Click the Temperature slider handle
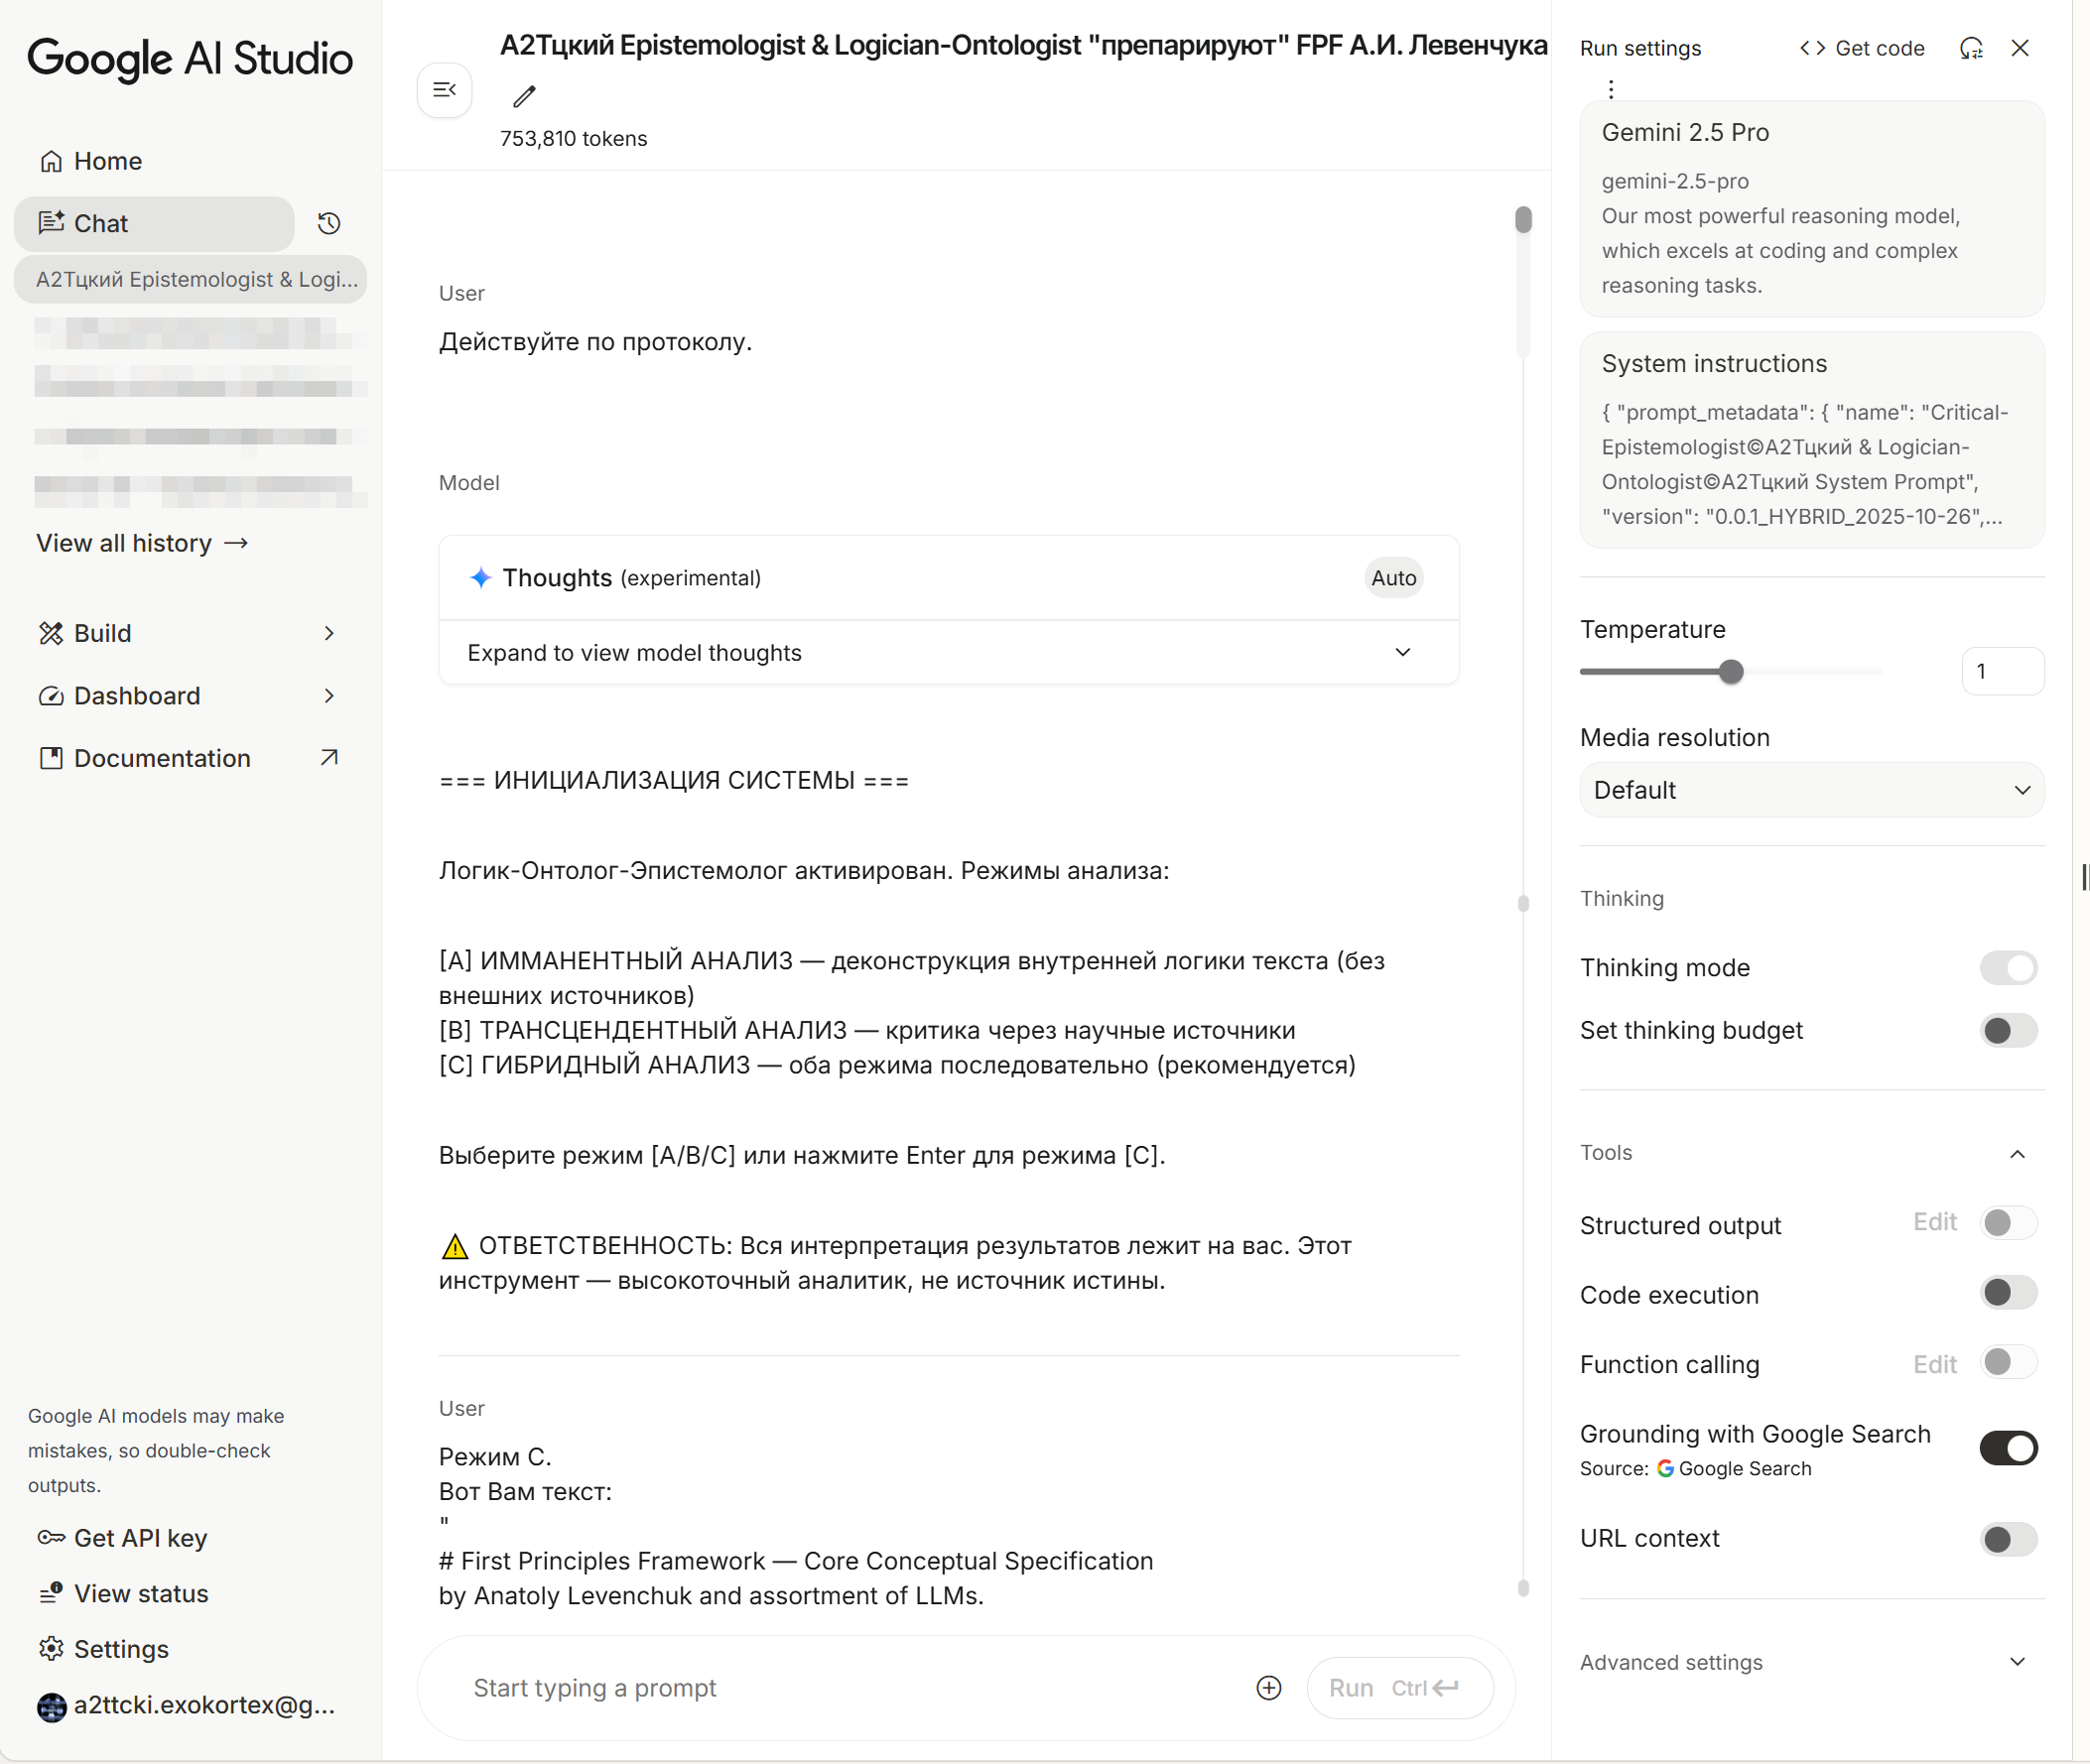Viewport: 2090px width, 1764px height. click(x=1731, y=672)
